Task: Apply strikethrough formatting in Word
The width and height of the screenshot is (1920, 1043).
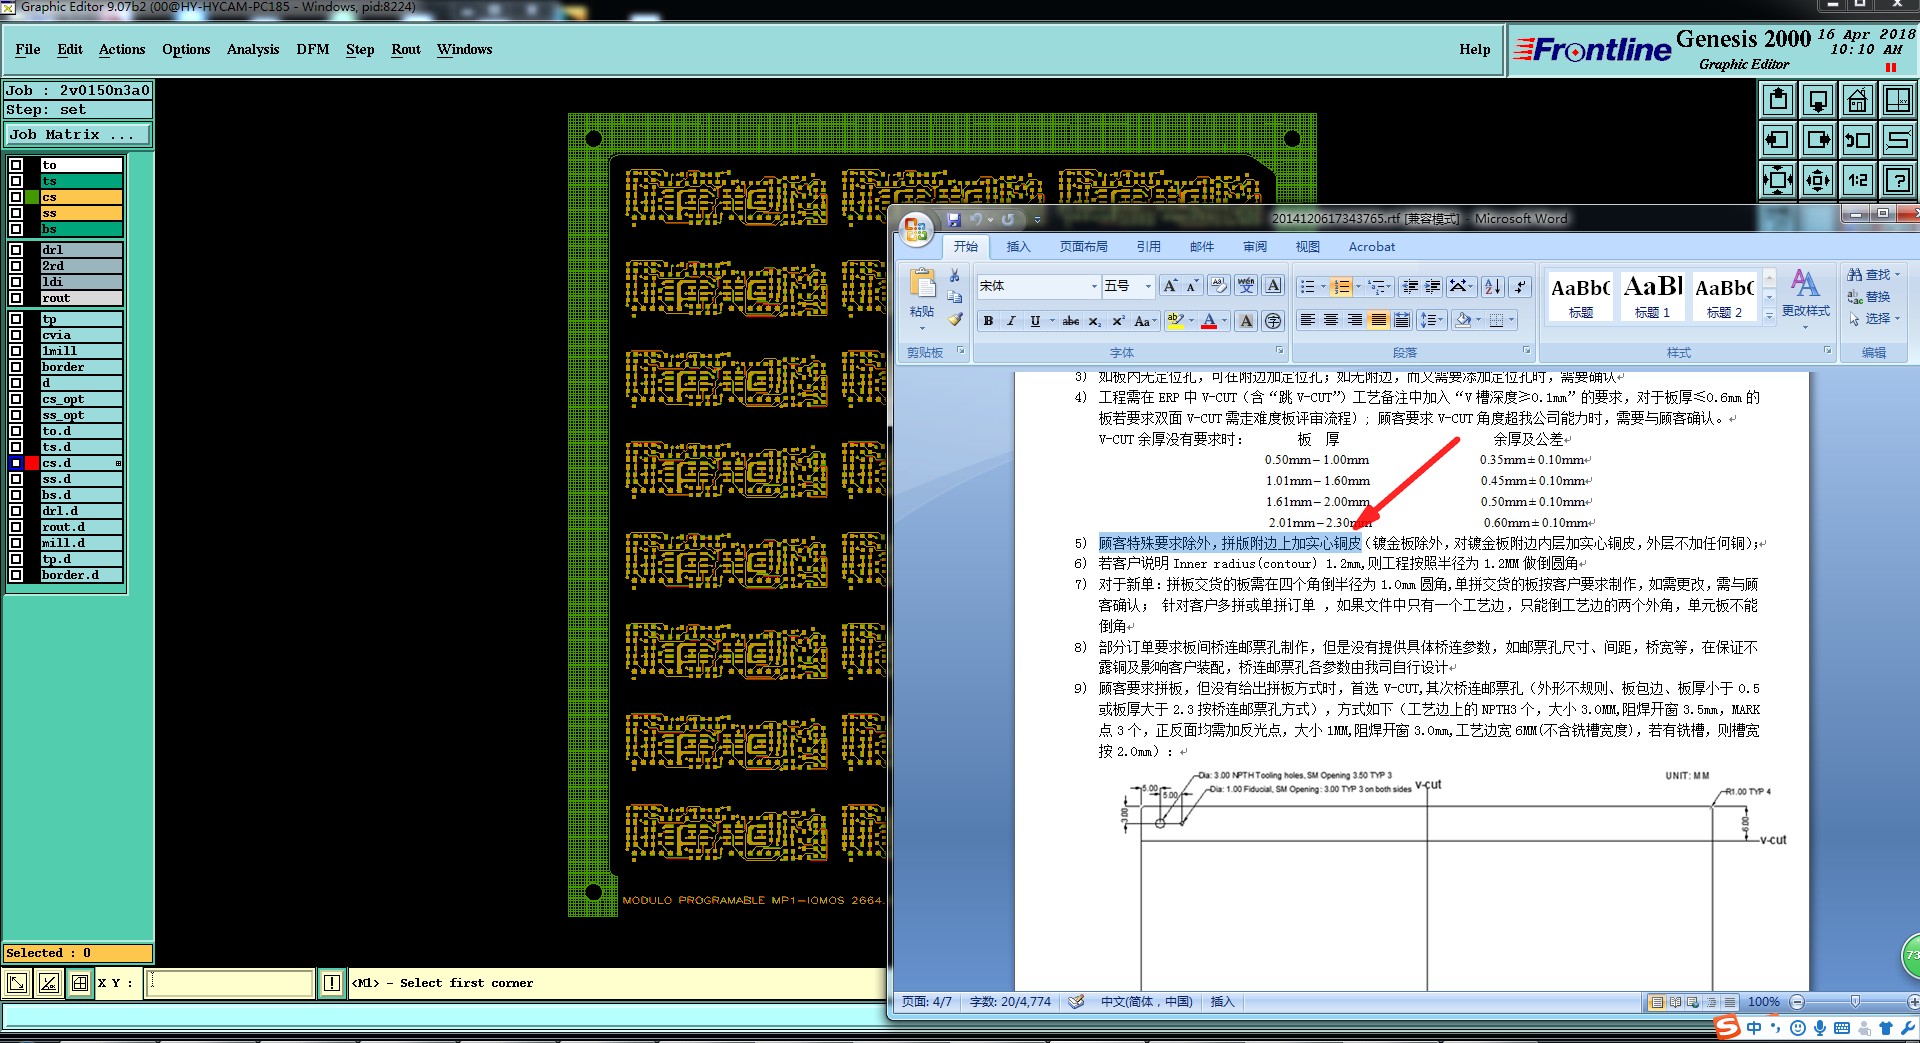Action: pyautogui.click(x=1071, y=321)
